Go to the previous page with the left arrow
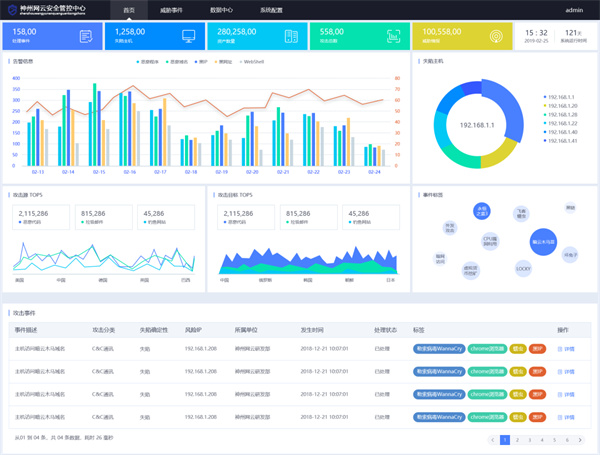 click(492, 439)
